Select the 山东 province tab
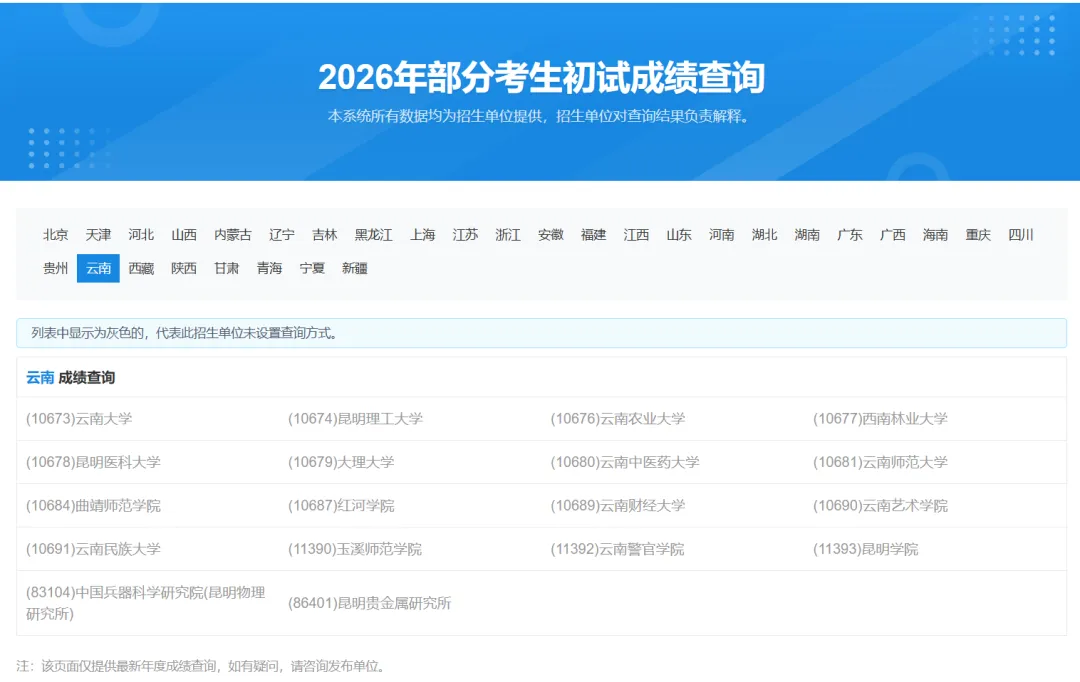1080x682 pixels. point(678,235)
